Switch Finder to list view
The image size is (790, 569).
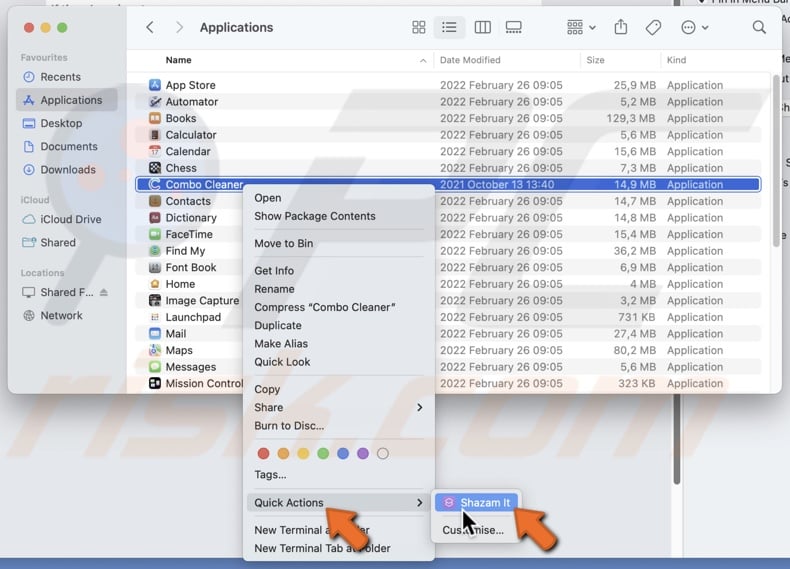[x=449, y=27]
